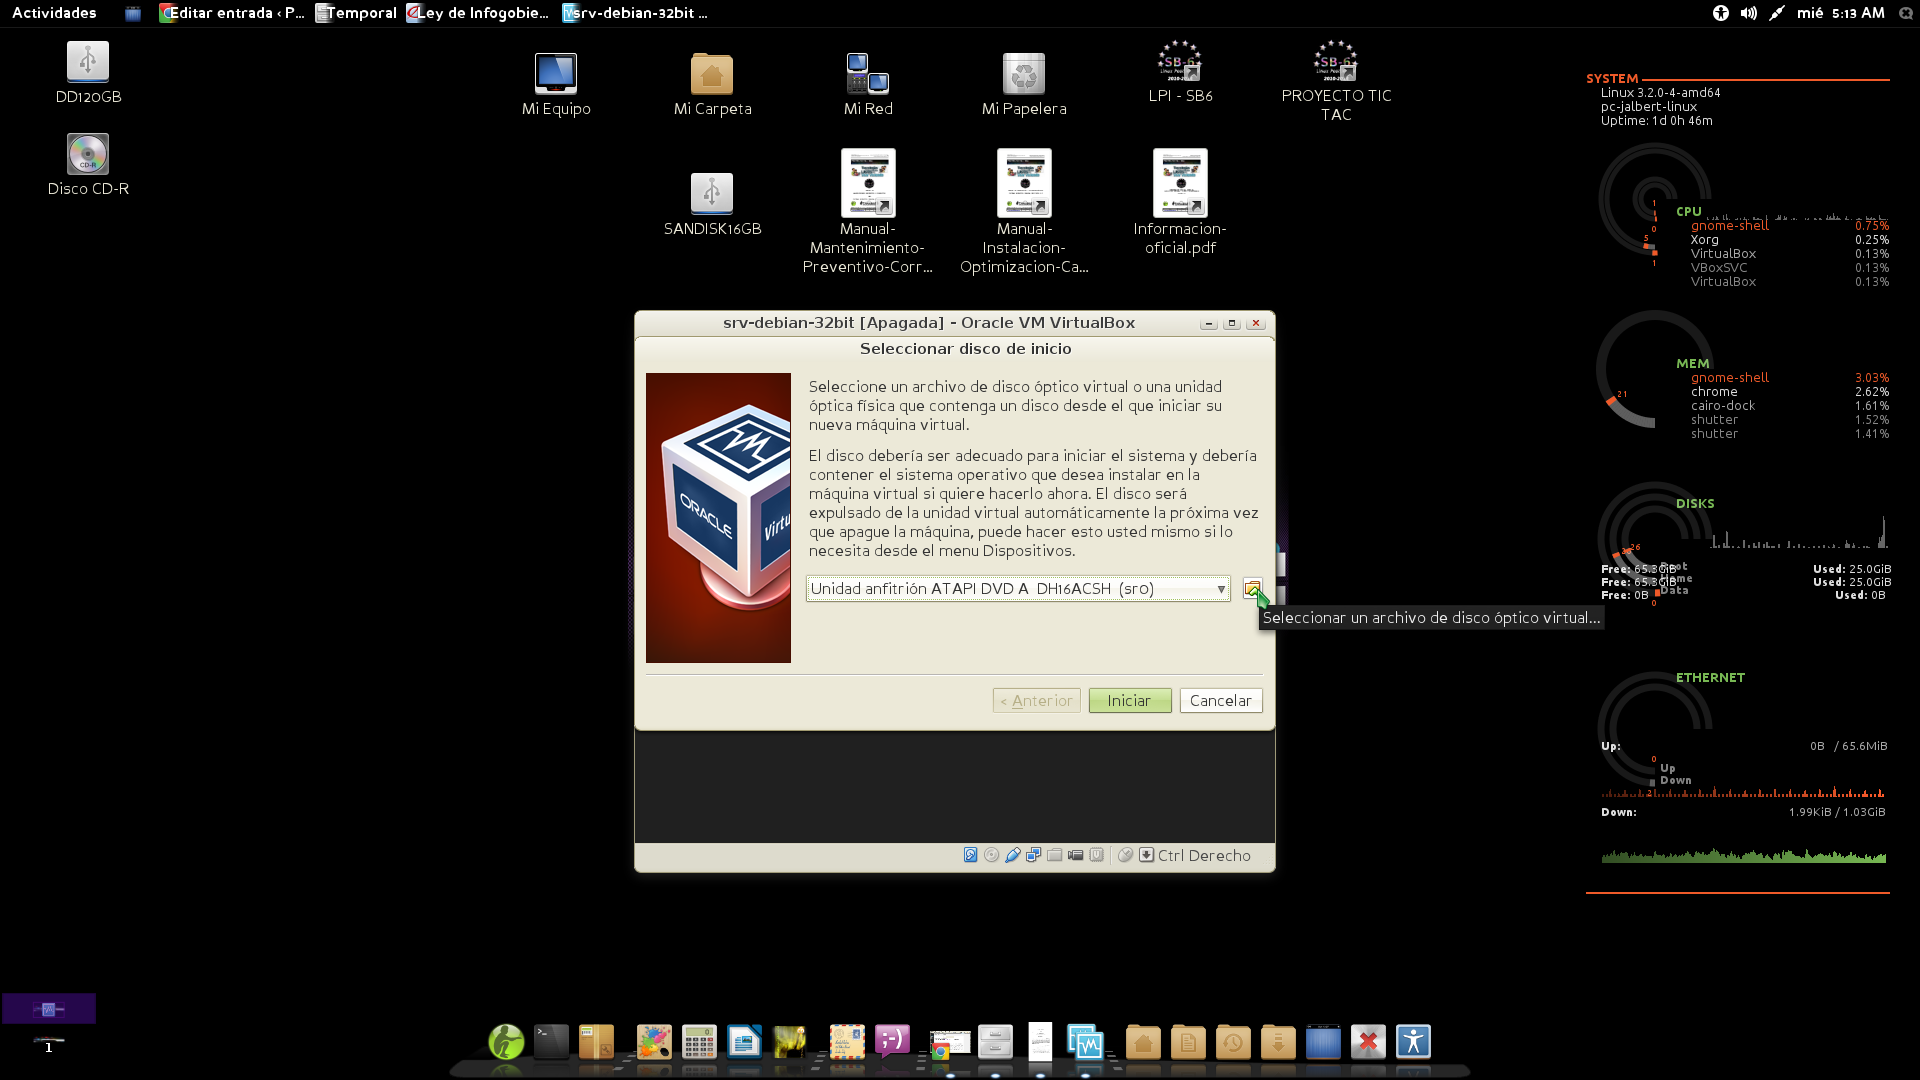Click the USB devices status bar icon
The width and height of the screenshot is (1920, 1080).
pyautogui.click(x=1012, y=855)
